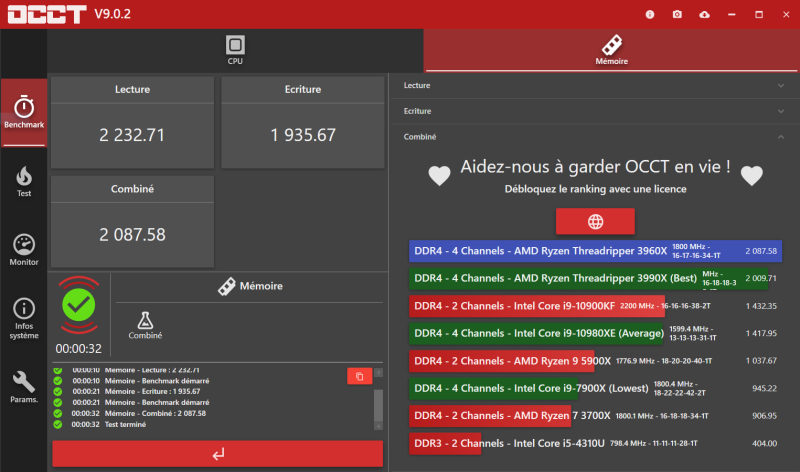
Task: Select the AMD Ryzen 7 3700X row
Action: click(595, 416)
